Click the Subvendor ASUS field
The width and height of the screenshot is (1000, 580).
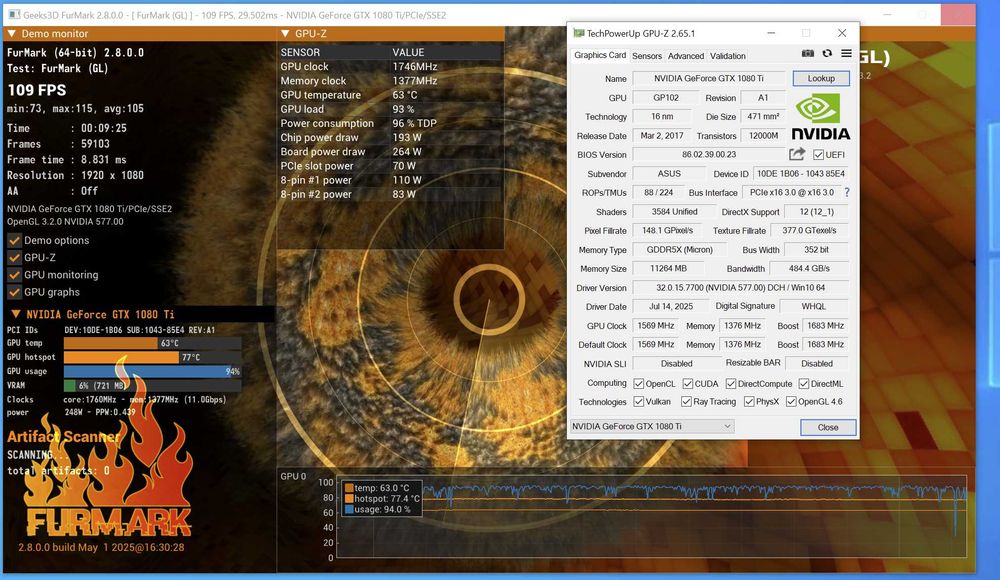[x=668, y=174]
